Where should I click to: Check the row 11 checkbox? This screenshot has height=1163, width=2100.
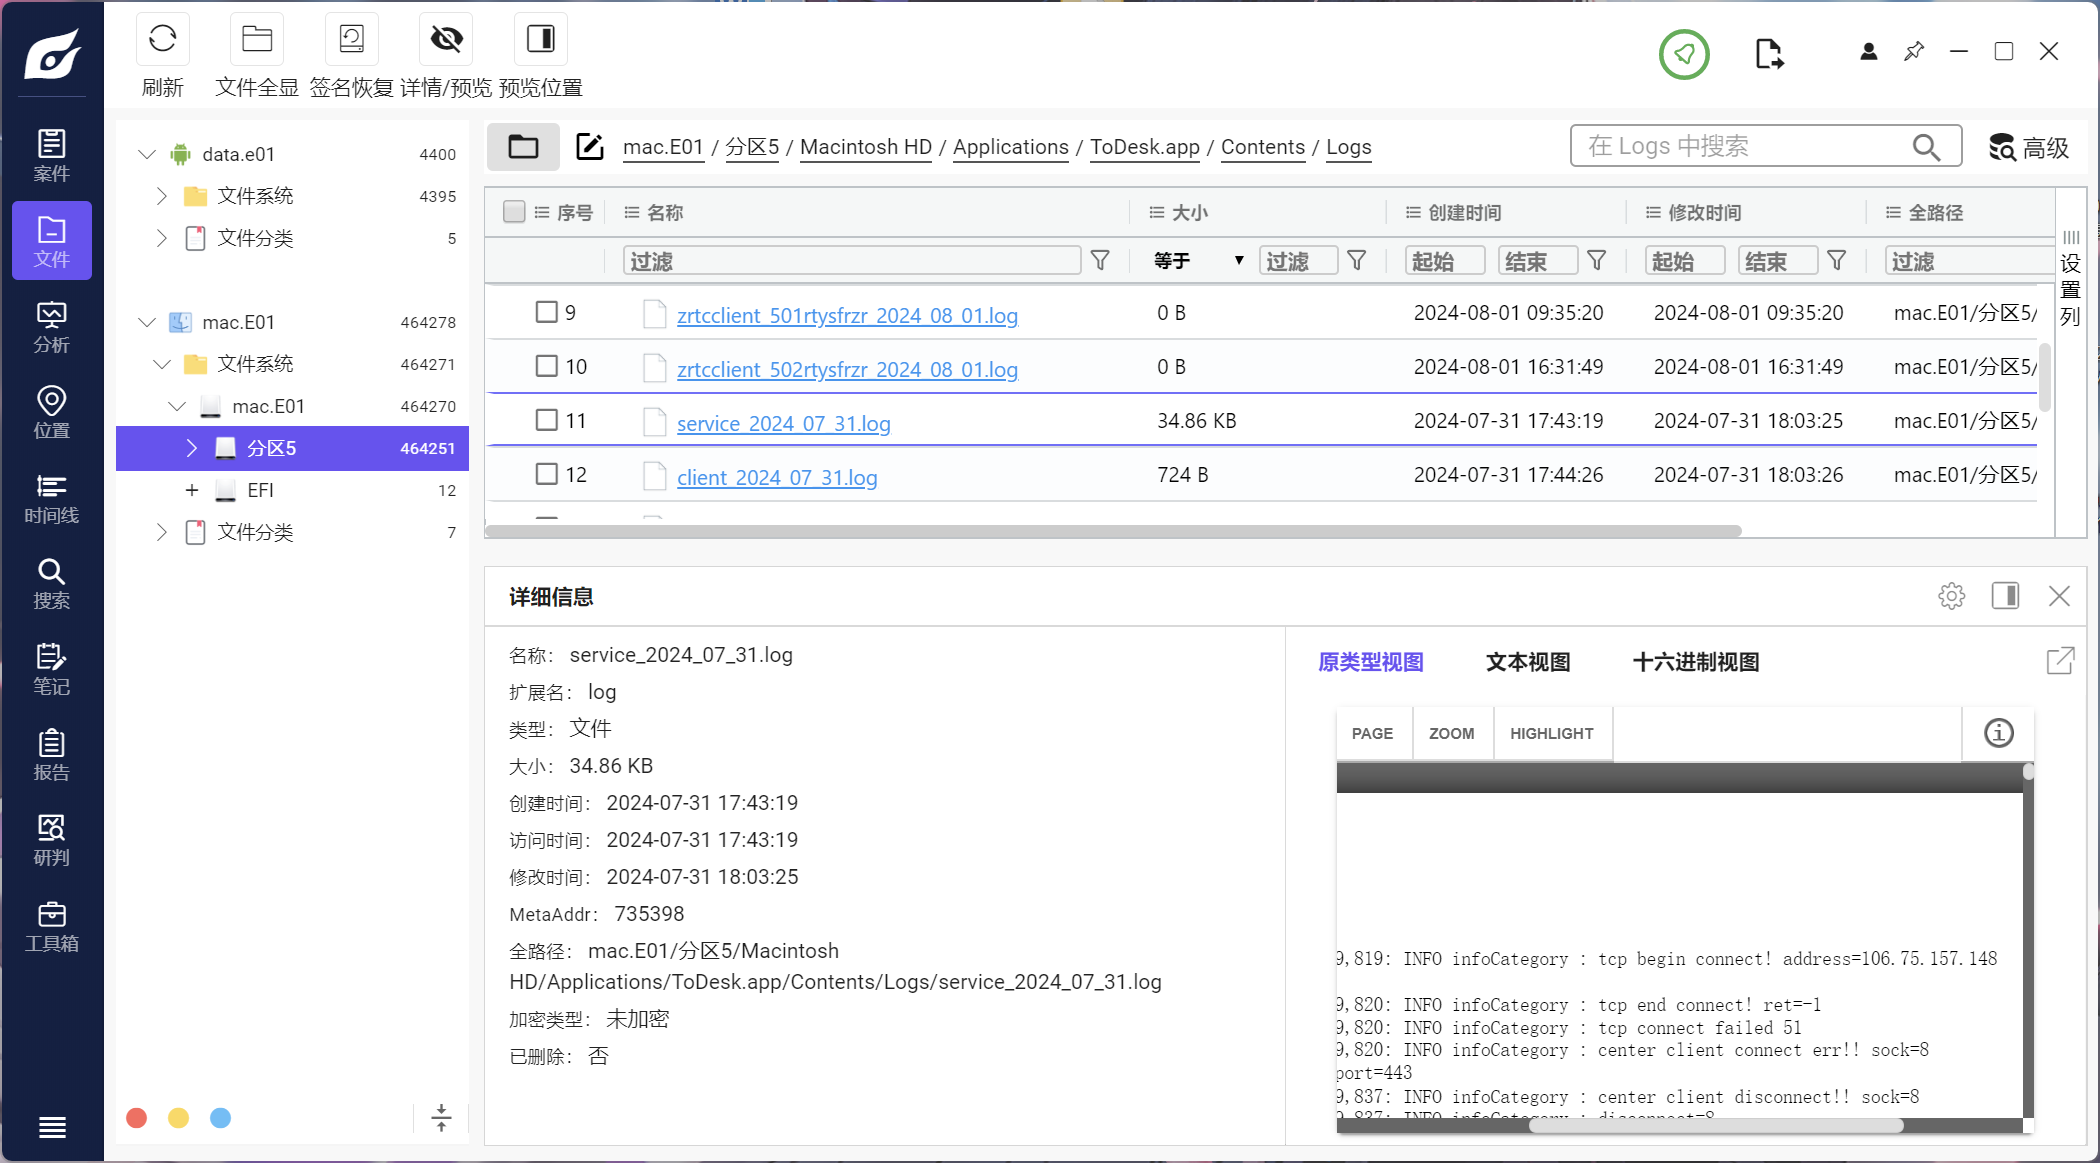click(x=546, y=420)
